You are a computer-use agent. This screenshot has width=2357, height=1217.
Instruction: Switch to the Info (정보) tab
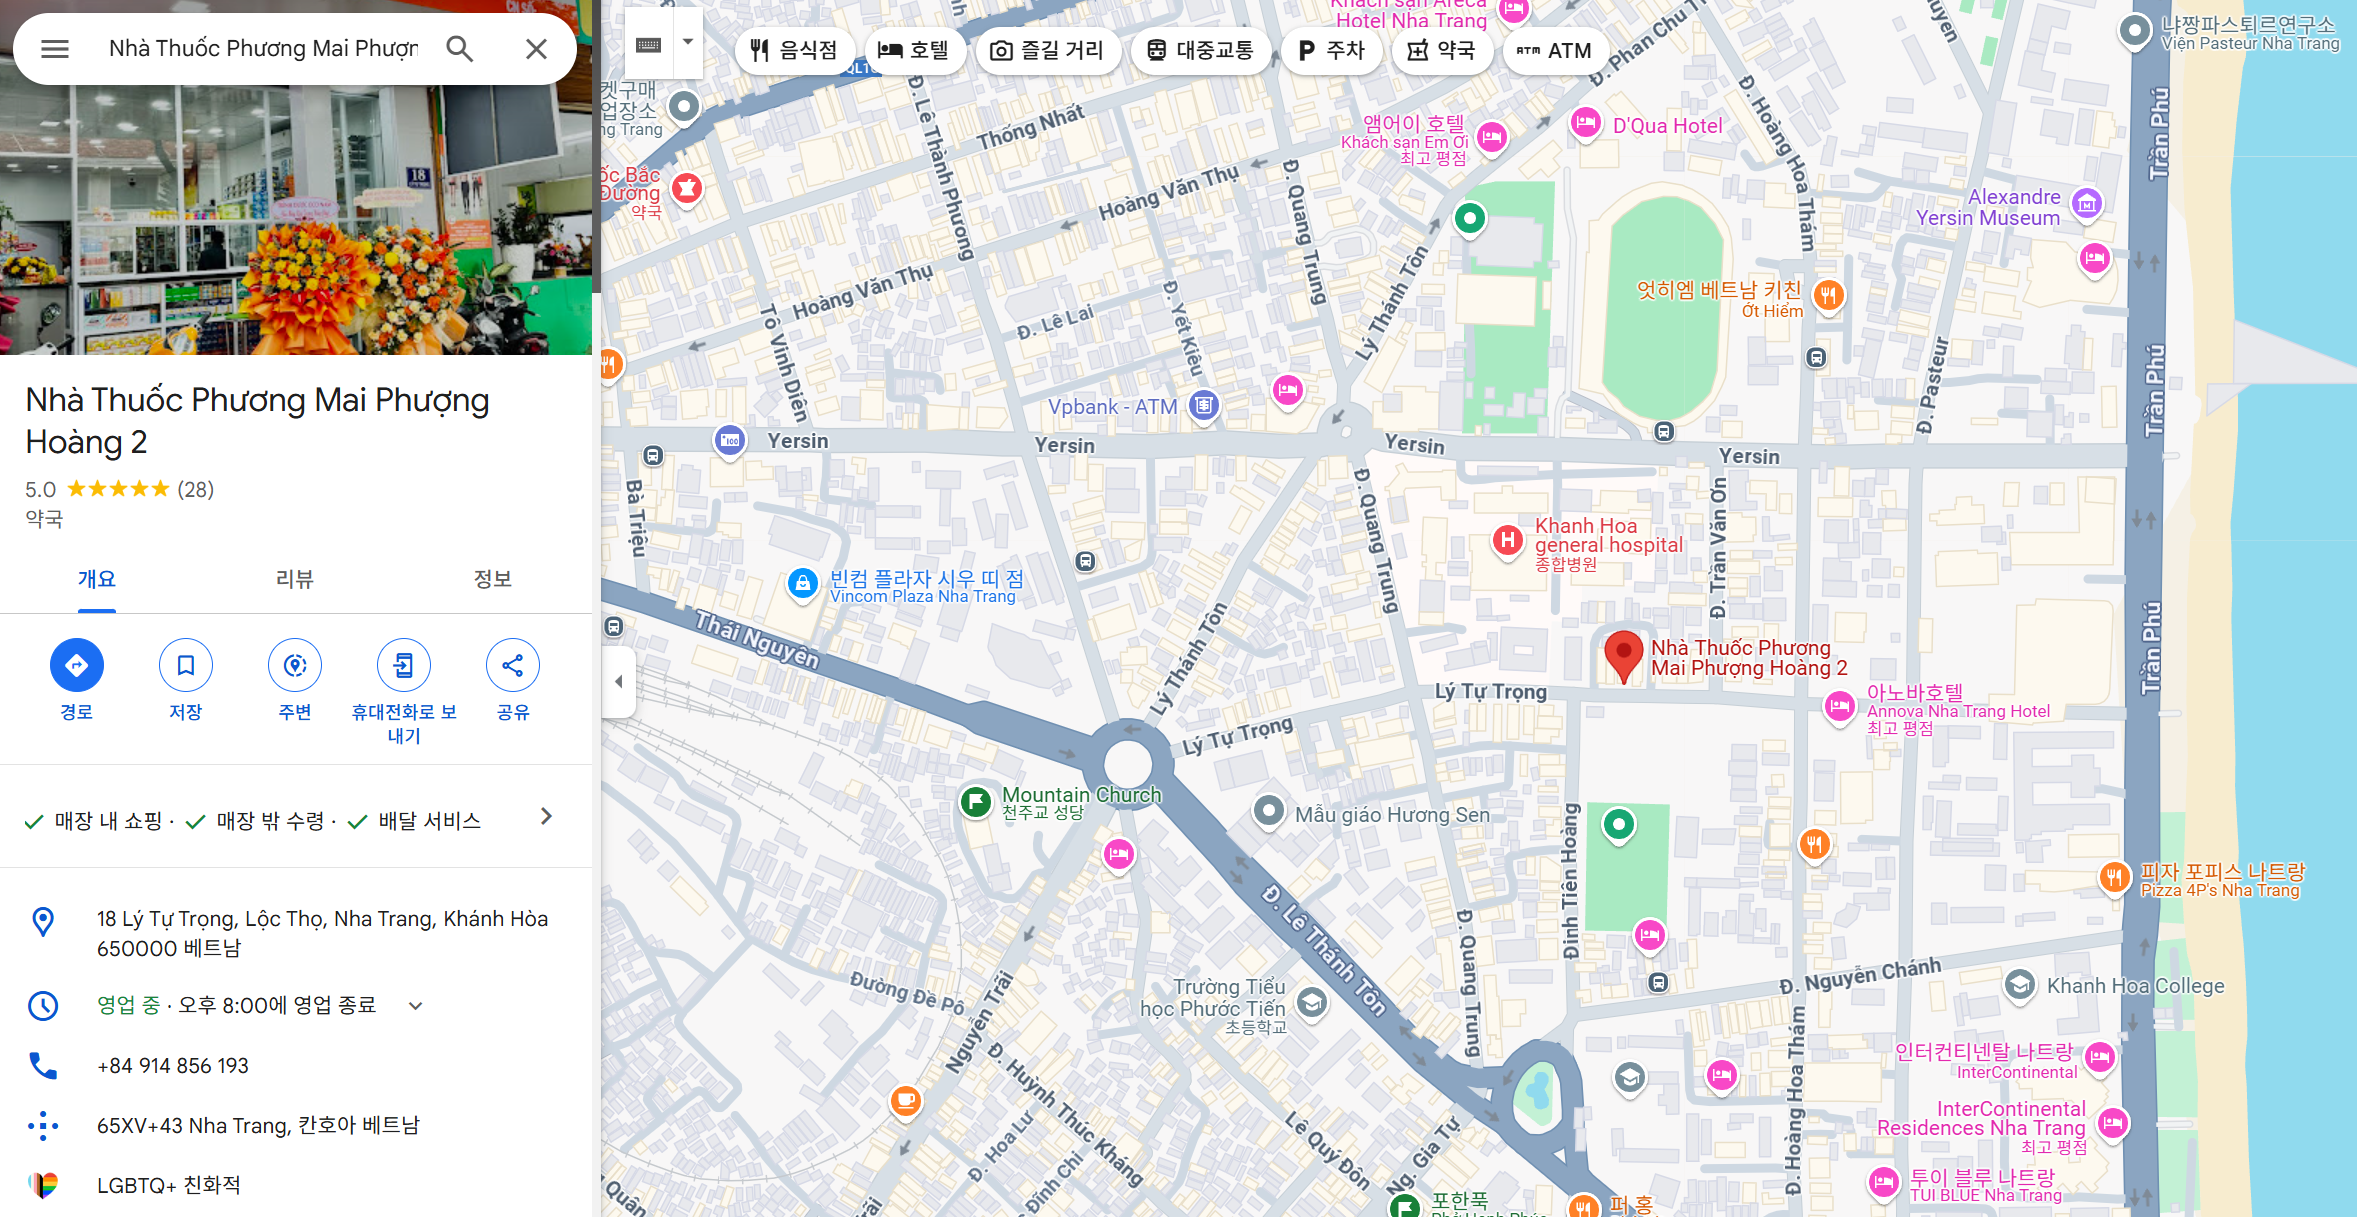pyautogui.click(x=492, y=579)
